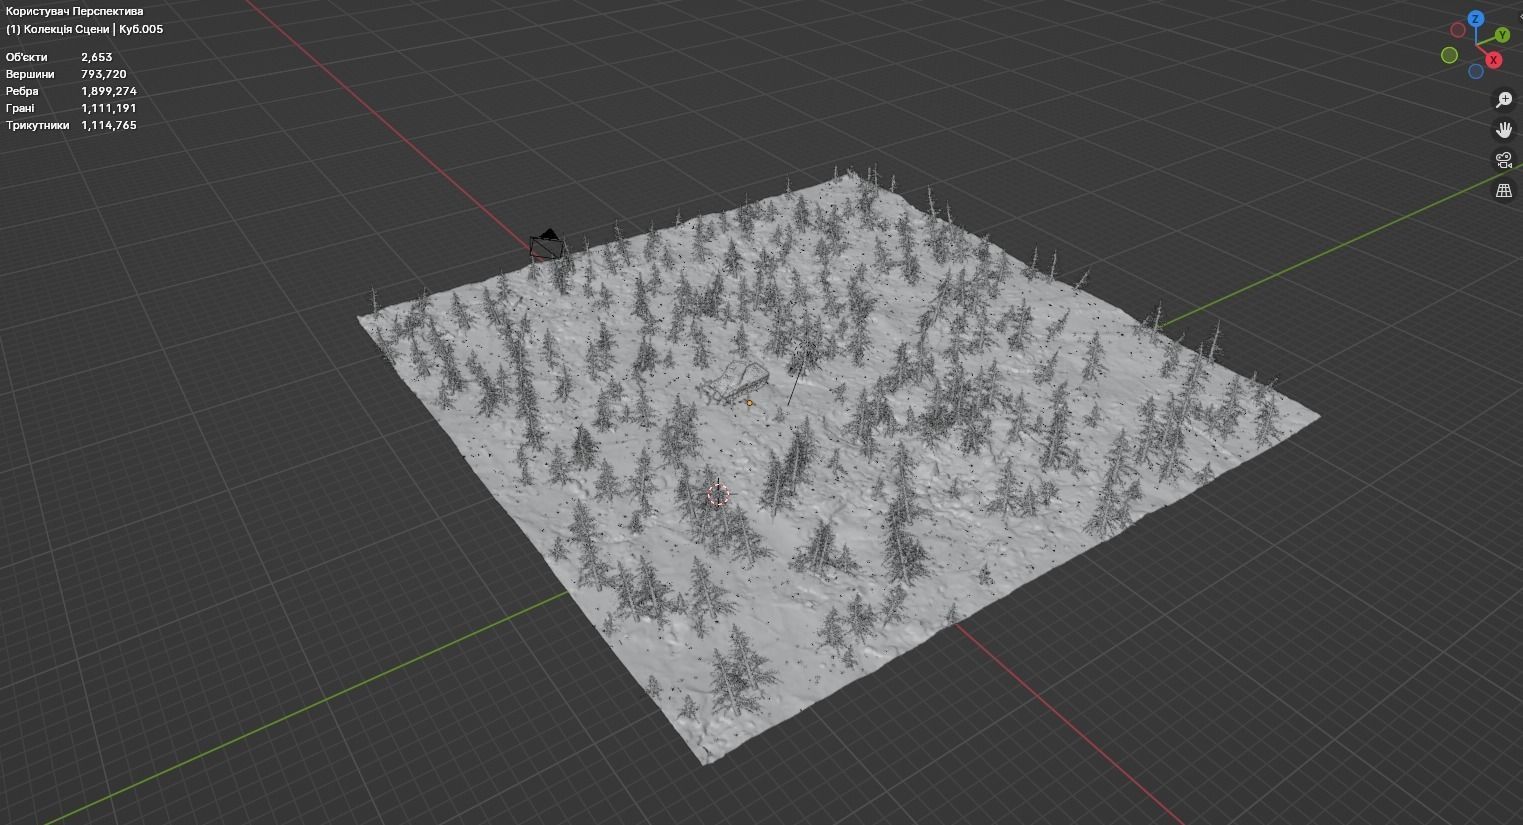Click the green Y axis gizmo handle
The image size is (1523, 825).
click(x=1502, y=35)
